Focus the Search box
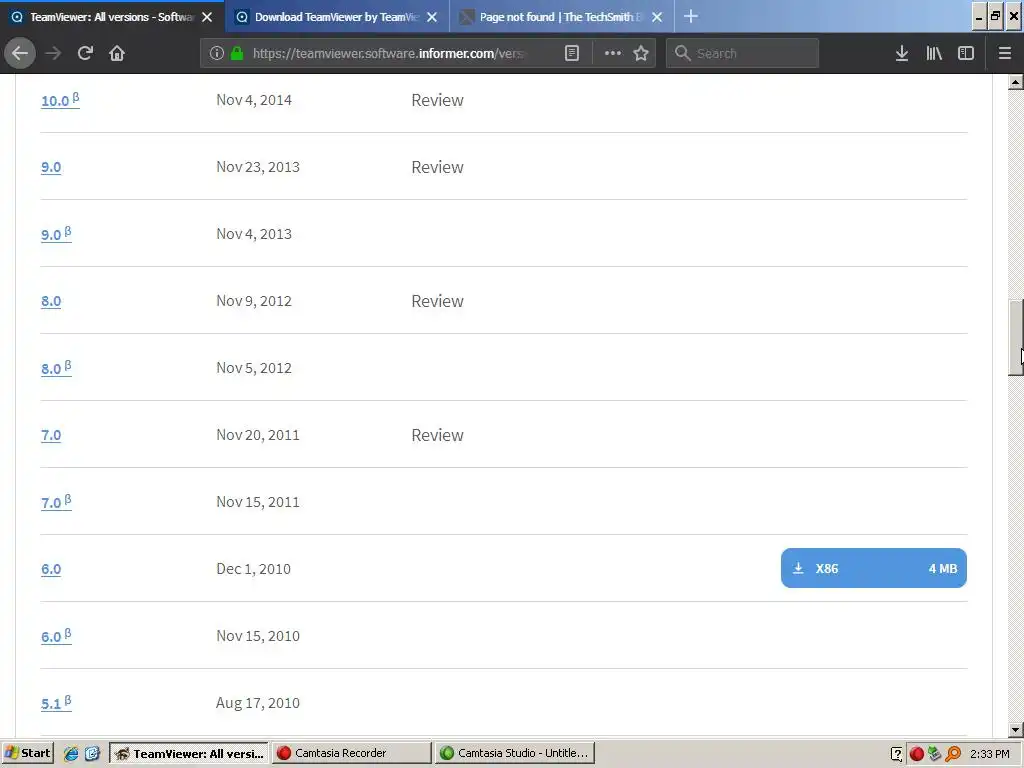The image size is (1024, 768). (x=742, y=53)
